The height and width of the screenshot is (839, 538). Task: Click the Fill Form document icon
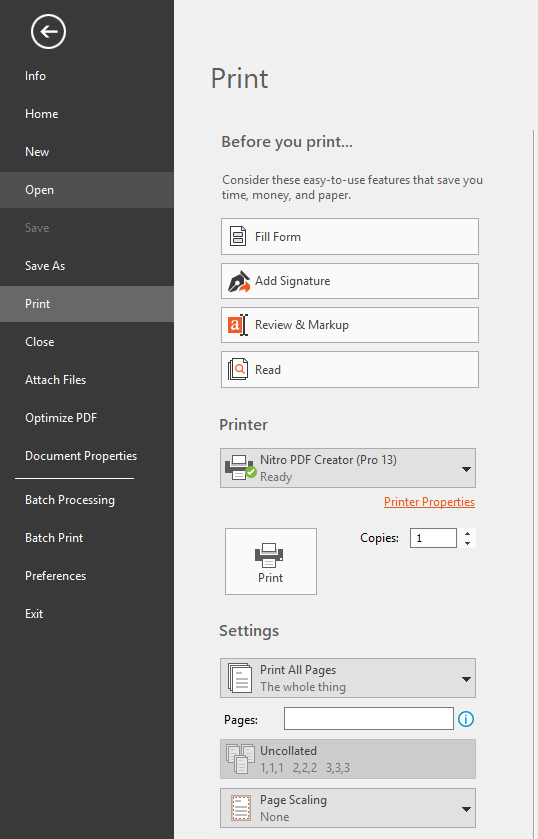(x=238, y=236)
